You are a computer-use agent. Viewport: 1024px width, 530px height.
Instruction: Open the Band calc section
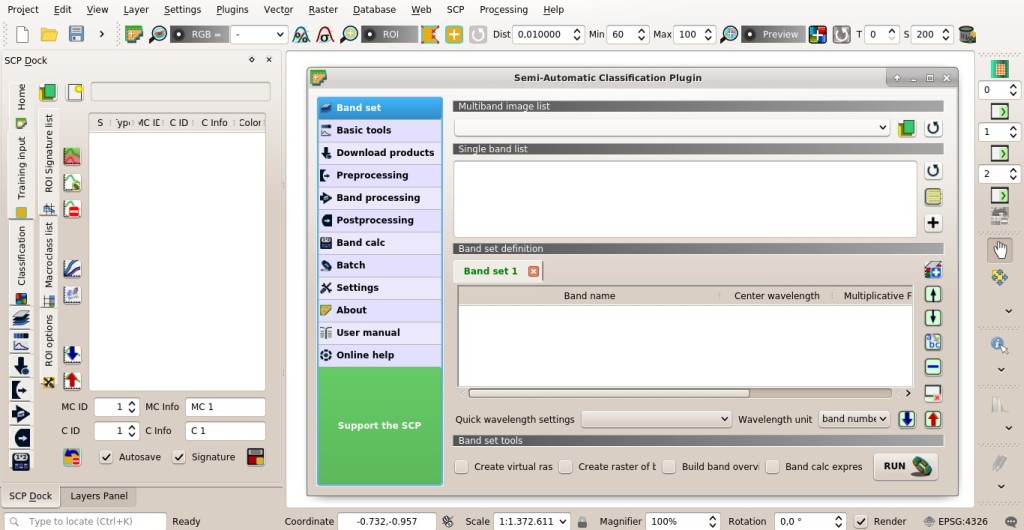coord(379,243)
